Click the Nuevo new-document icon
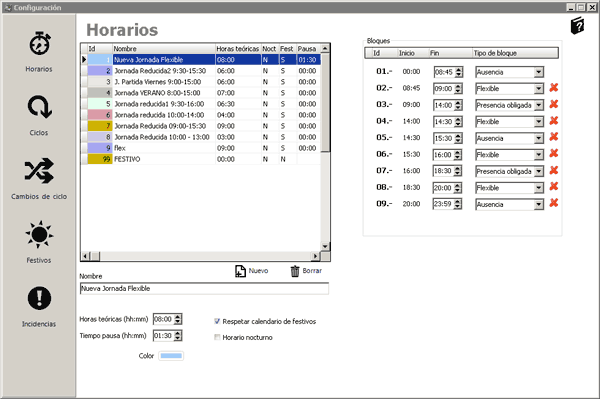This screenshot has height=399, width=600. pos(240,271)
